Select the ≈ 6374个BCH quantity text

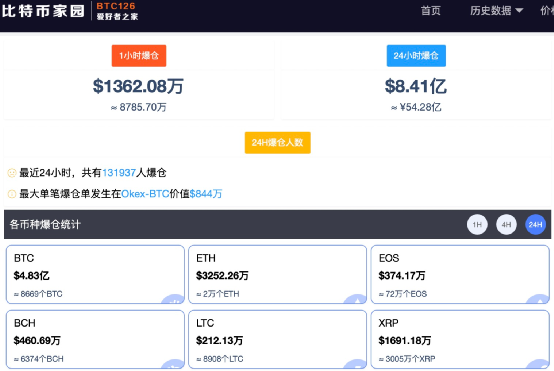coord(39,359)
